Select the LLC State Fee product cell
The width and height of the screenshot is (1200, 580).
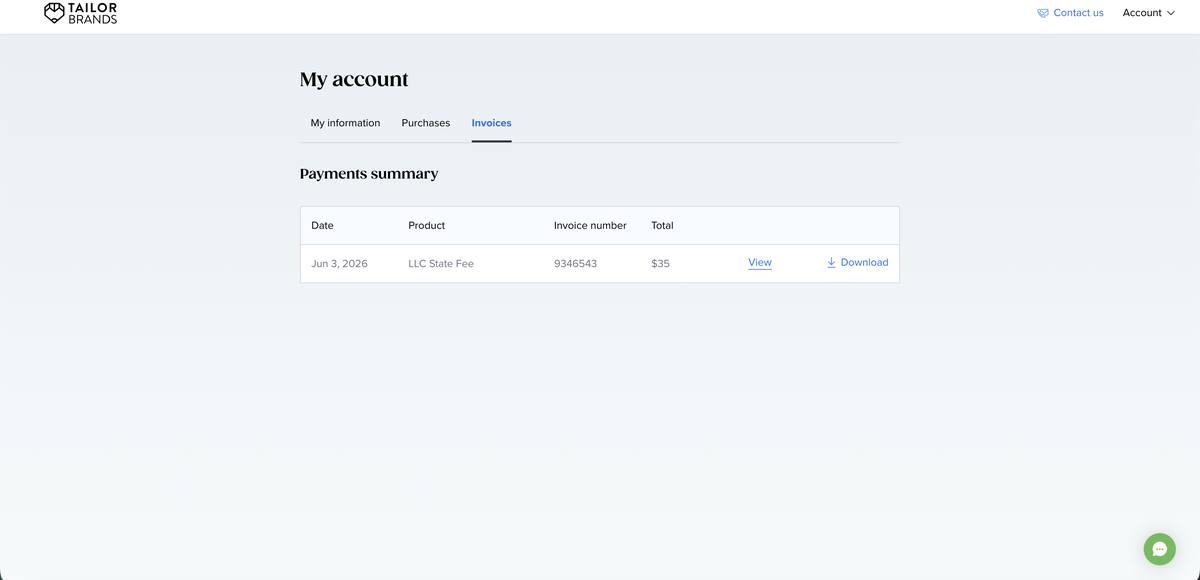click(x=441, y=264)
